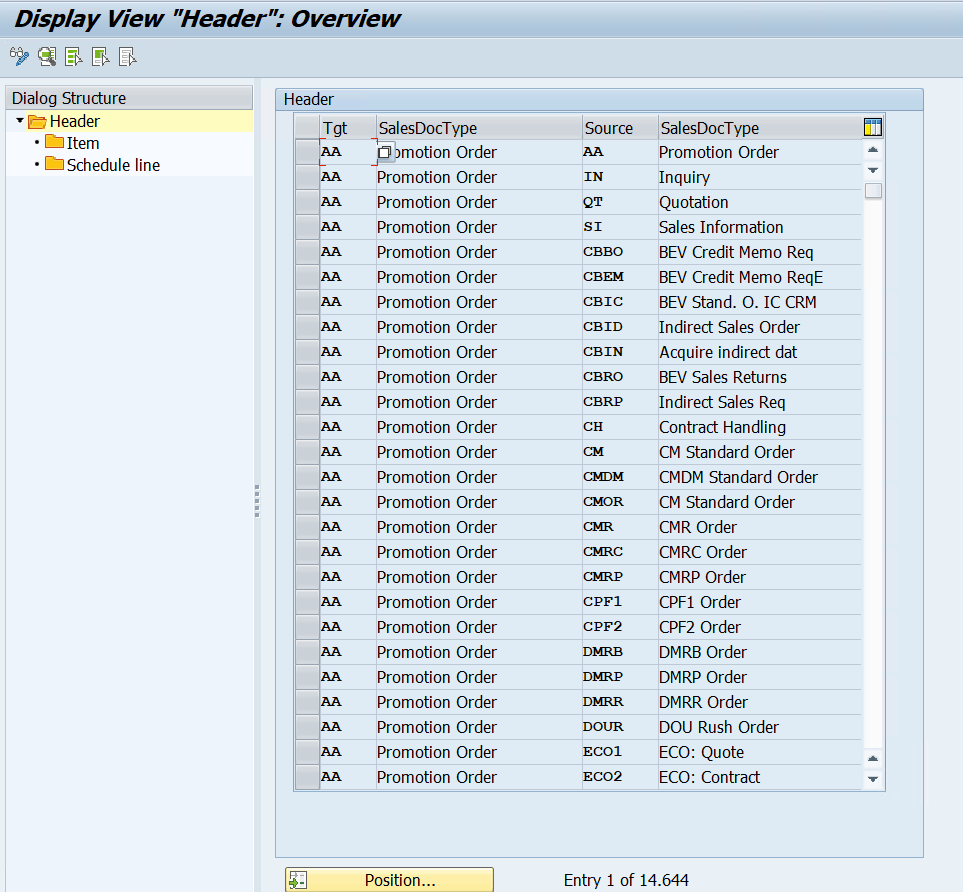Click the 'ECO: Quote' cell
The width and height of the screenshot is (963, 892).
pyautogui.click(x=759, y=752)
